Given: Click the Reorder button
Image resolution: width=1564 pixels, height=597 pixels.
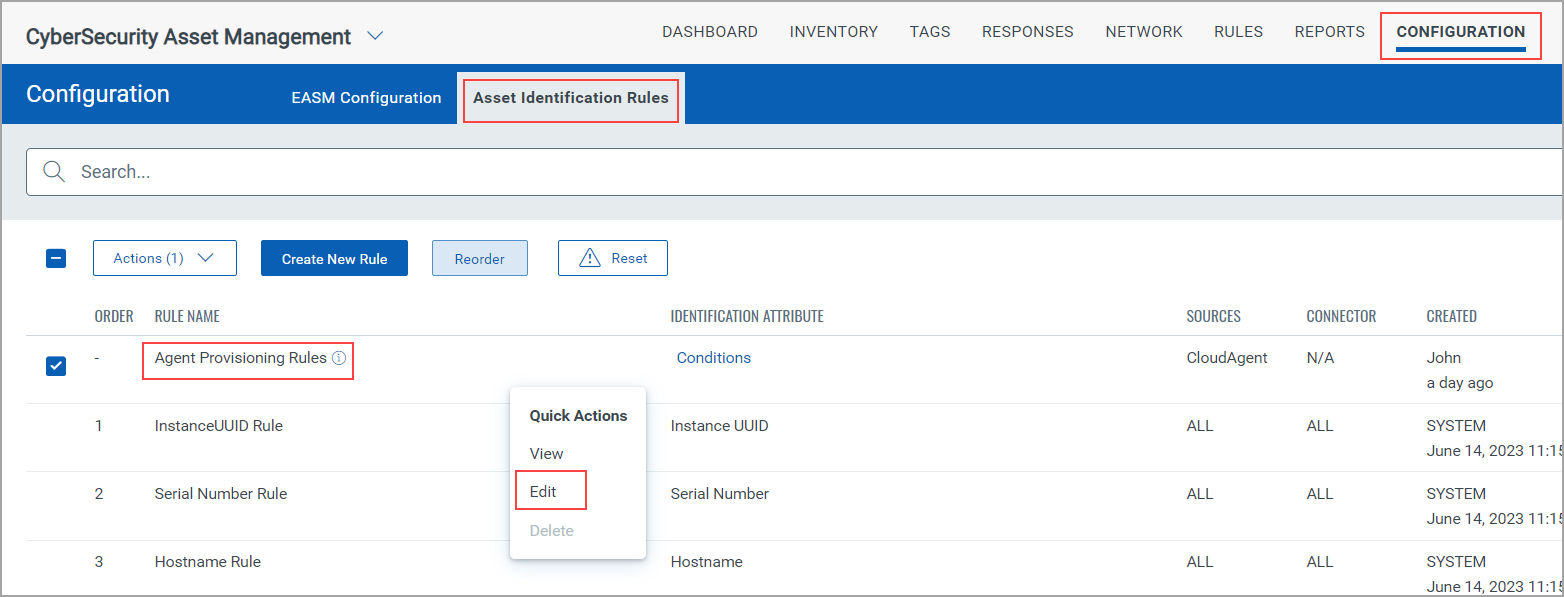Looking at the screenshot, I should click(480, 258).
